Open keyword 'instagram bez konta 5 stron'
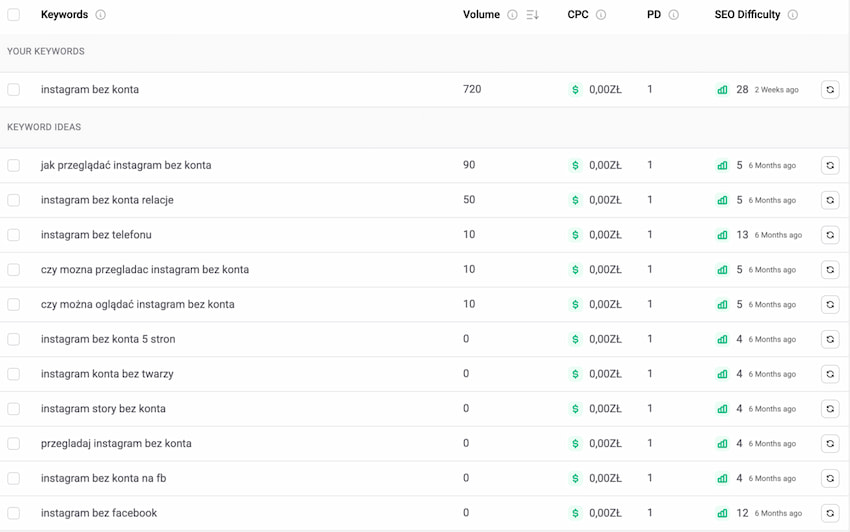Viewport: 850px width, 532px height. 108,339
